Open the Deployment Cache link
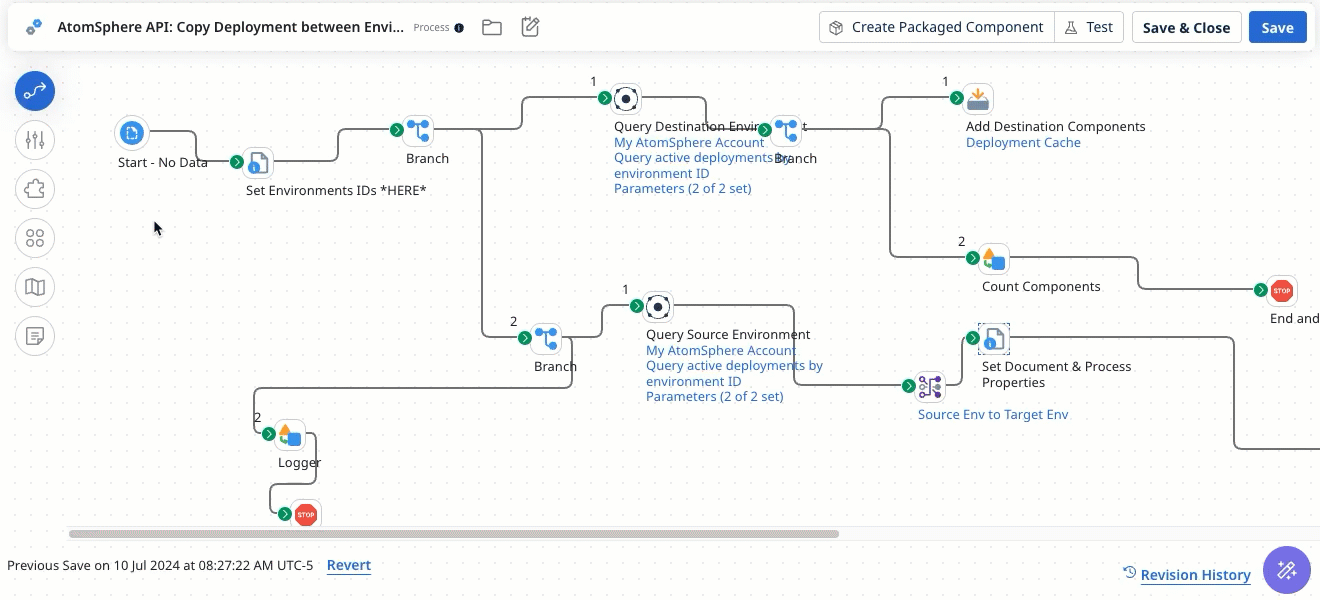Viewport: 1320px width, 600px height. point(1023,142)
